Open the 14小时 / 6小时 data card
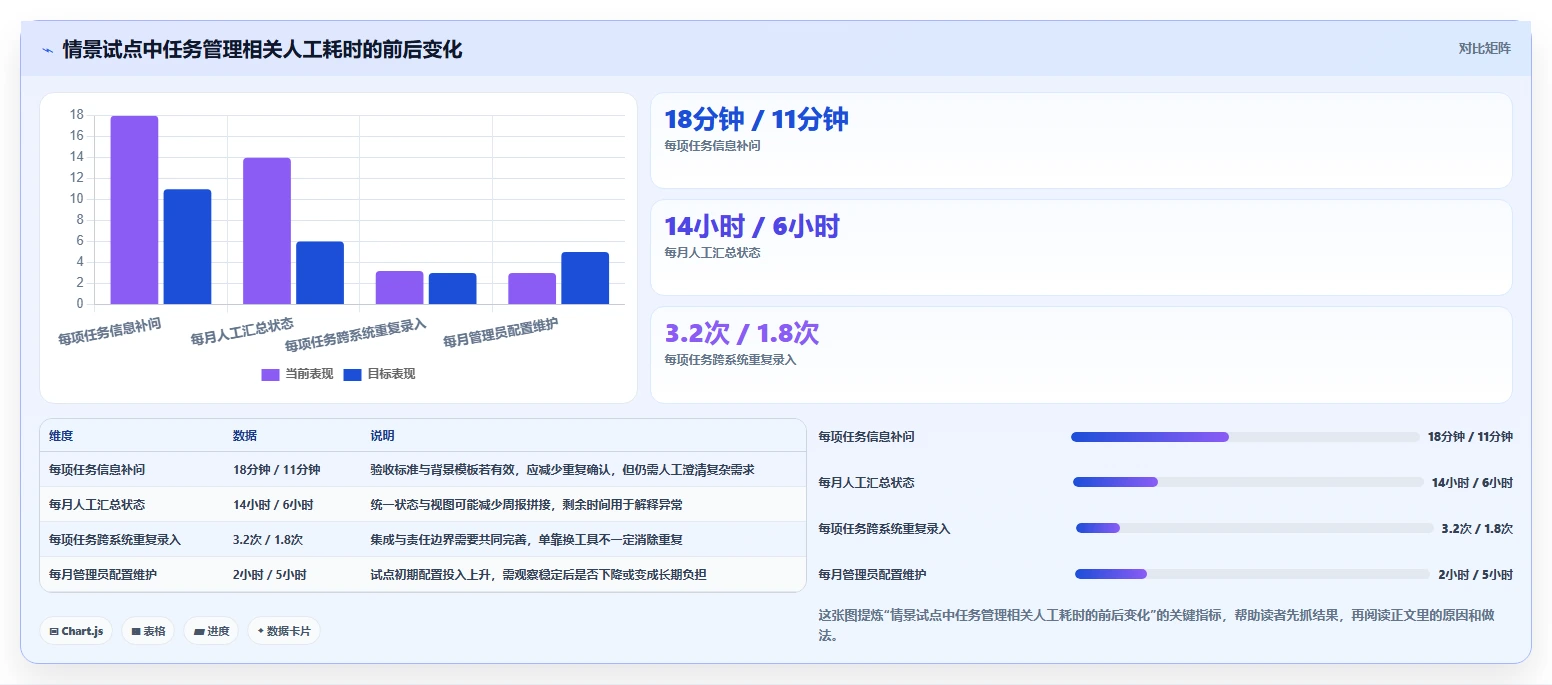This screenshot has width=1552, height=685. tap(1081, 247)
